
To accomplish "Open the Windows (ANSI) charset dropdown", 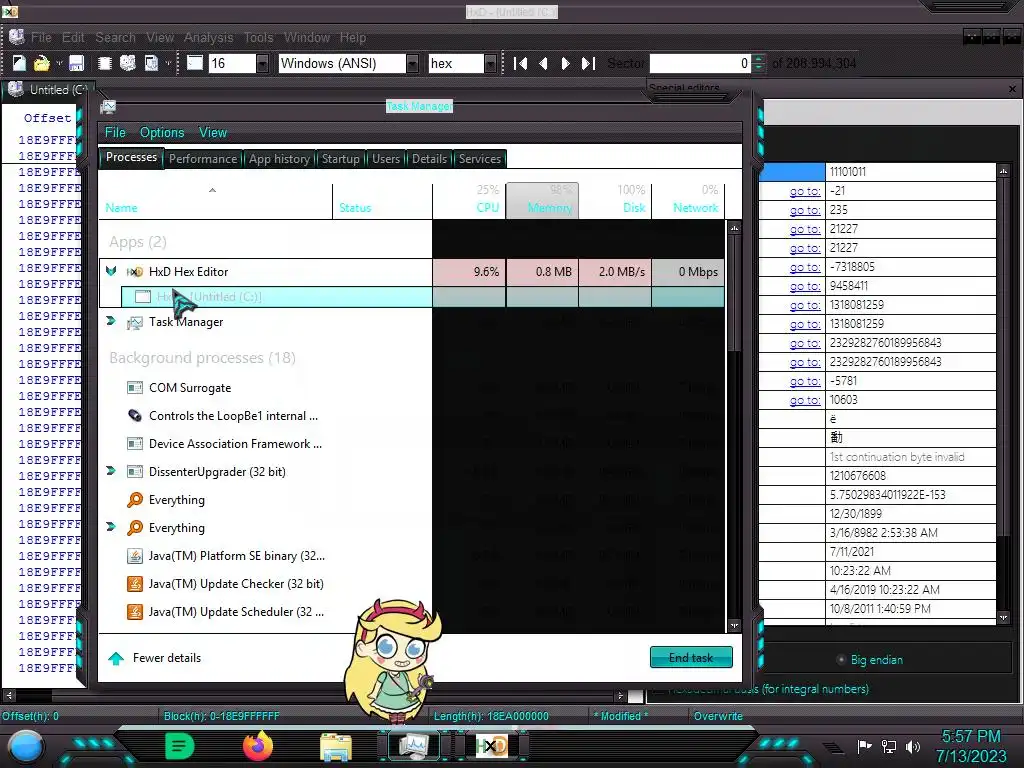I will tap(412, 63).
